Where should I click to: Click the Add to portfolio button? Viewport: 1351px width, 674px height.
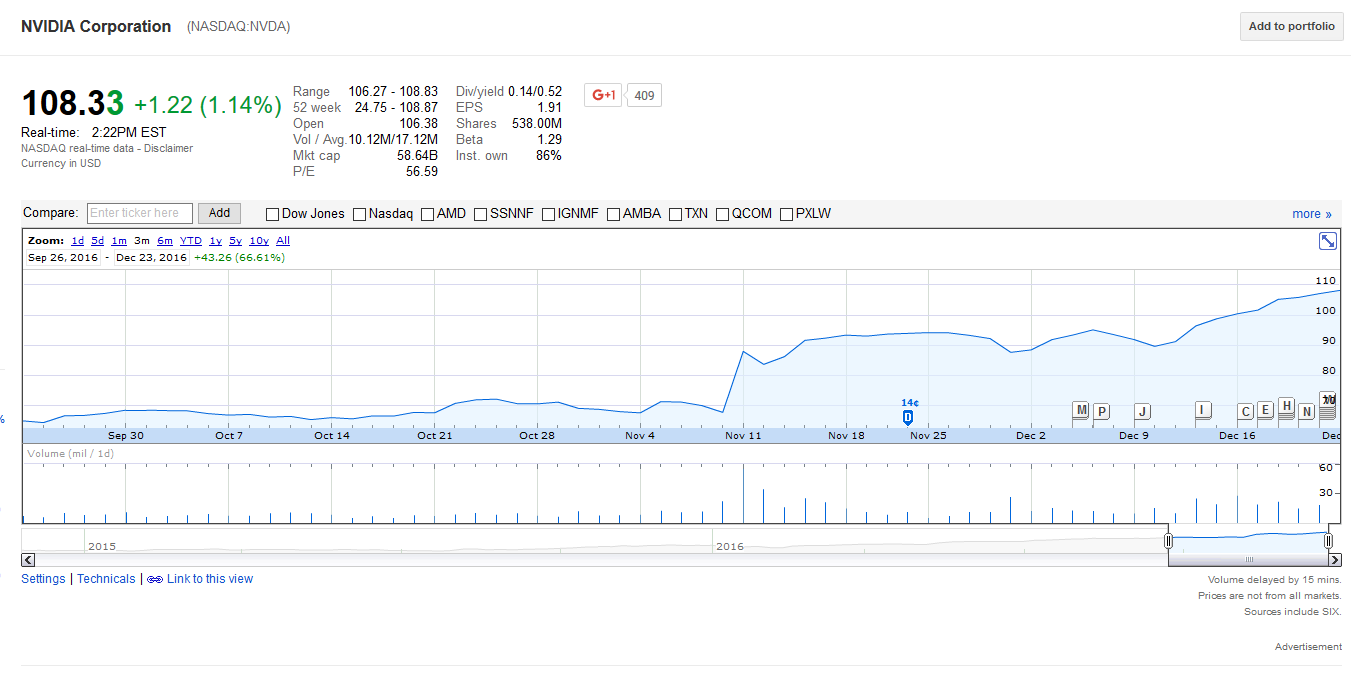point(1291,26)
